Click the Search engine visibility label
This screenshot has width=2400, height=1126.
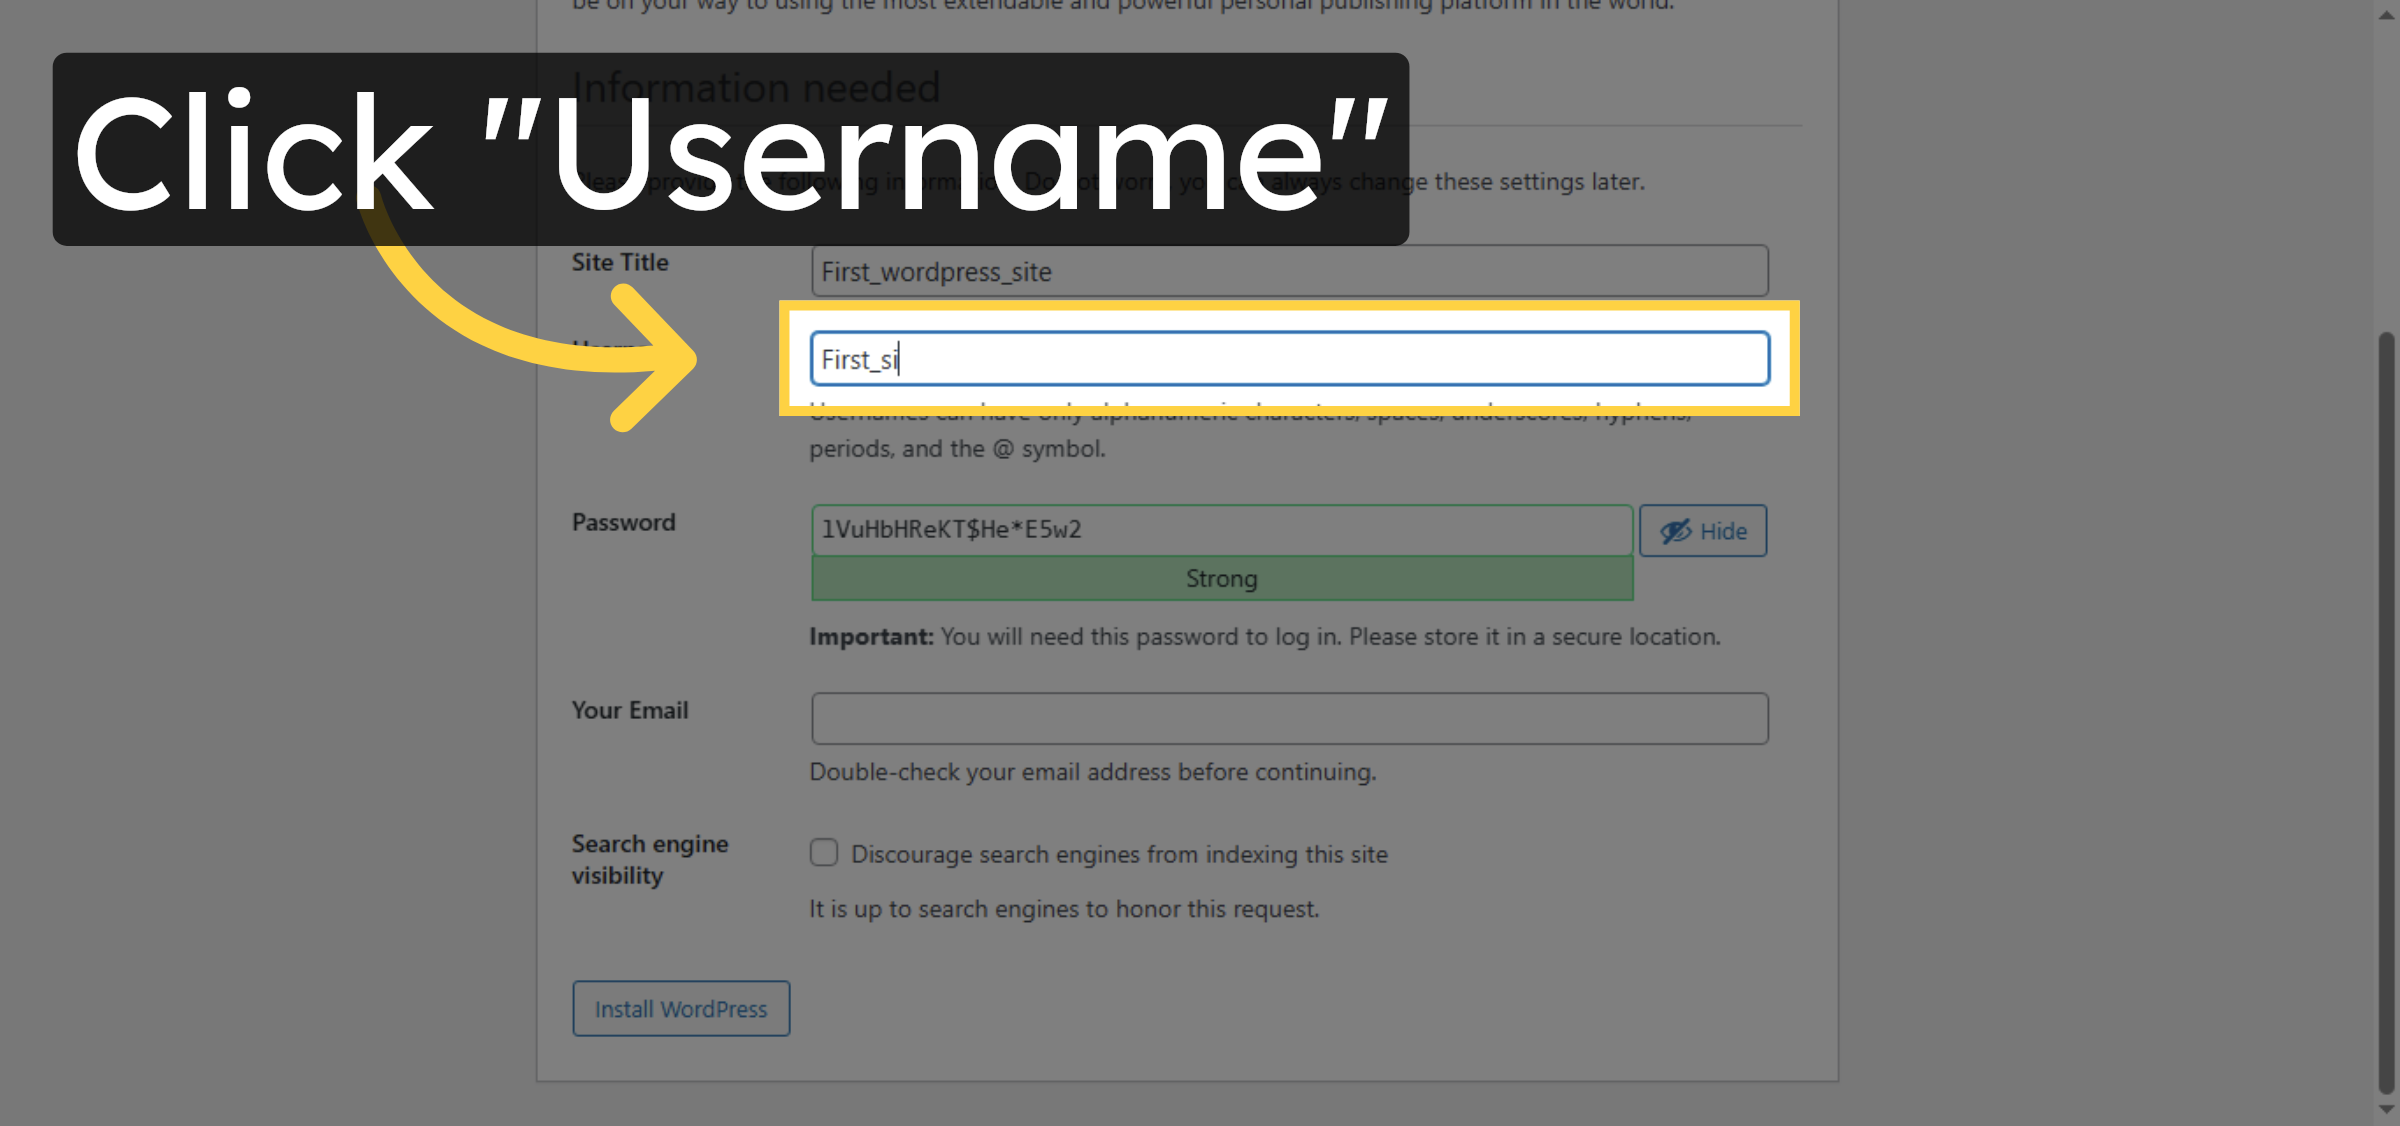pyautogui.click(x=650, y=858)
